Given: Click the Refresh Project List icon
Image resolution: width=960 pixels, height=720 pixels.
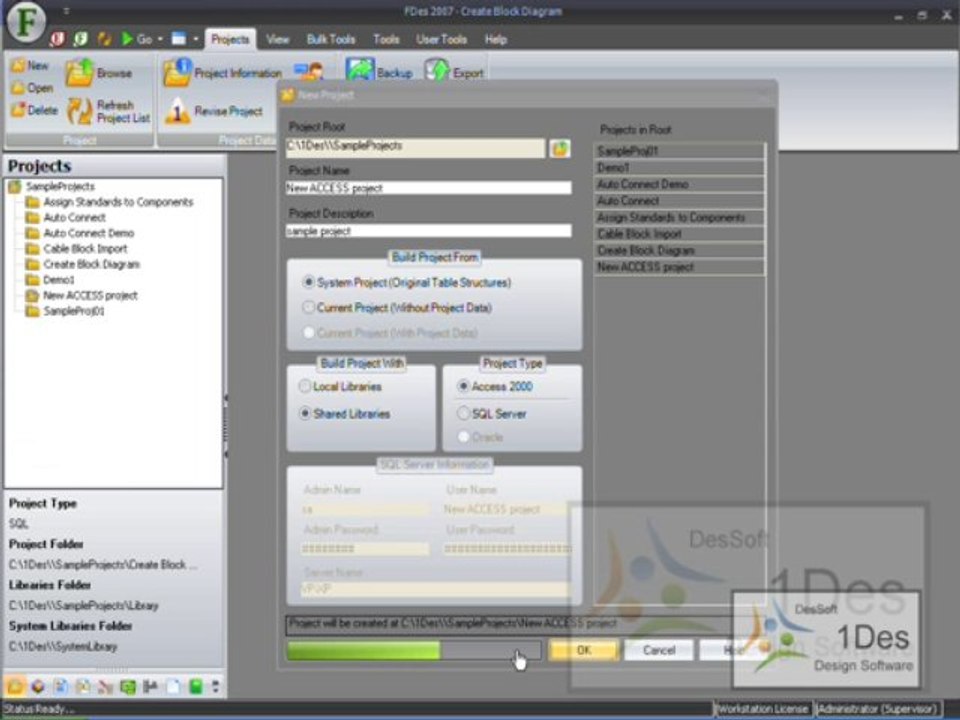Looking at the screenshot, I should click(80, 111).
